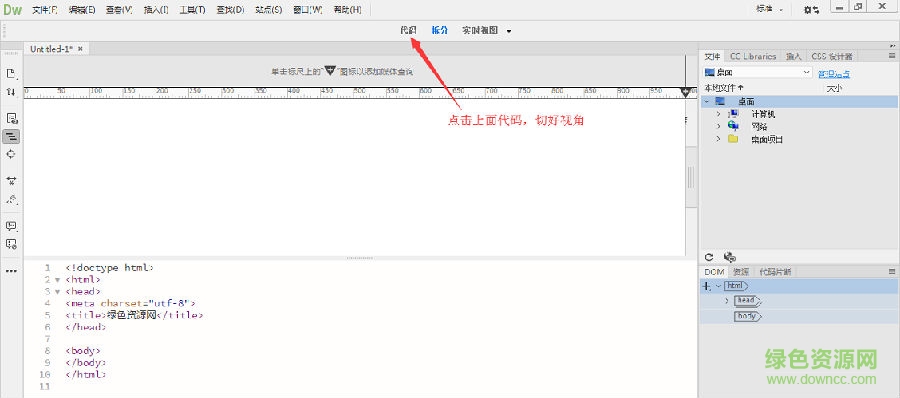Viewport: 900px width, 398px height.
Task: Click the select parent tag icon
Action: [11, 199]
